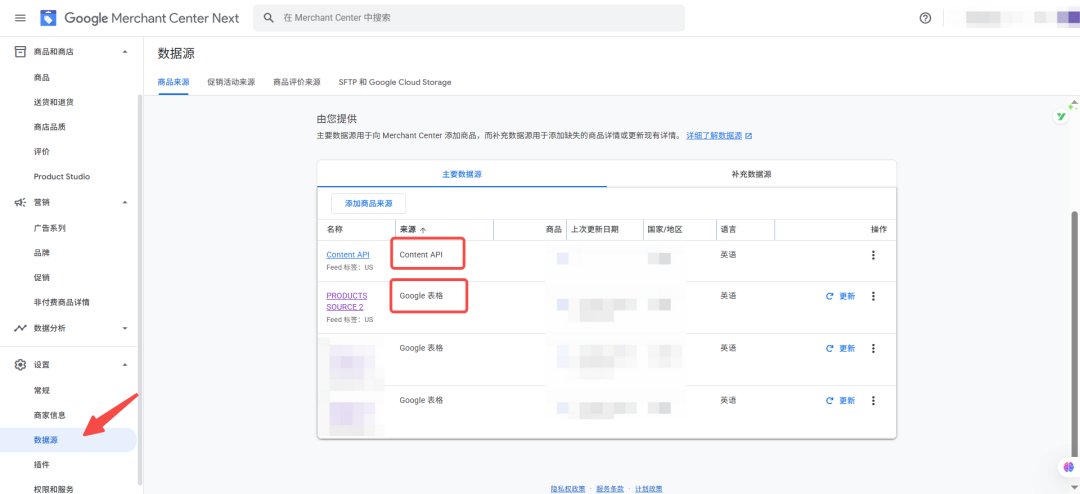Open the Content API data source link

(348, 255)
